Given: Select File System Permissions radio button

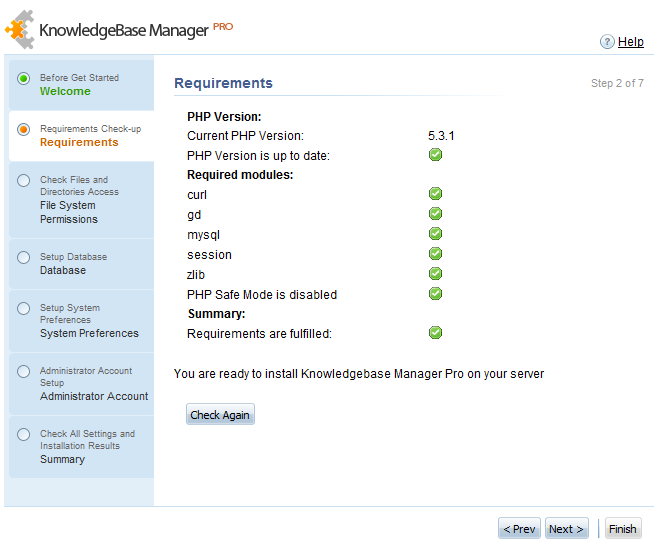Looking at the screenshot, I should [x=23, y=181].
